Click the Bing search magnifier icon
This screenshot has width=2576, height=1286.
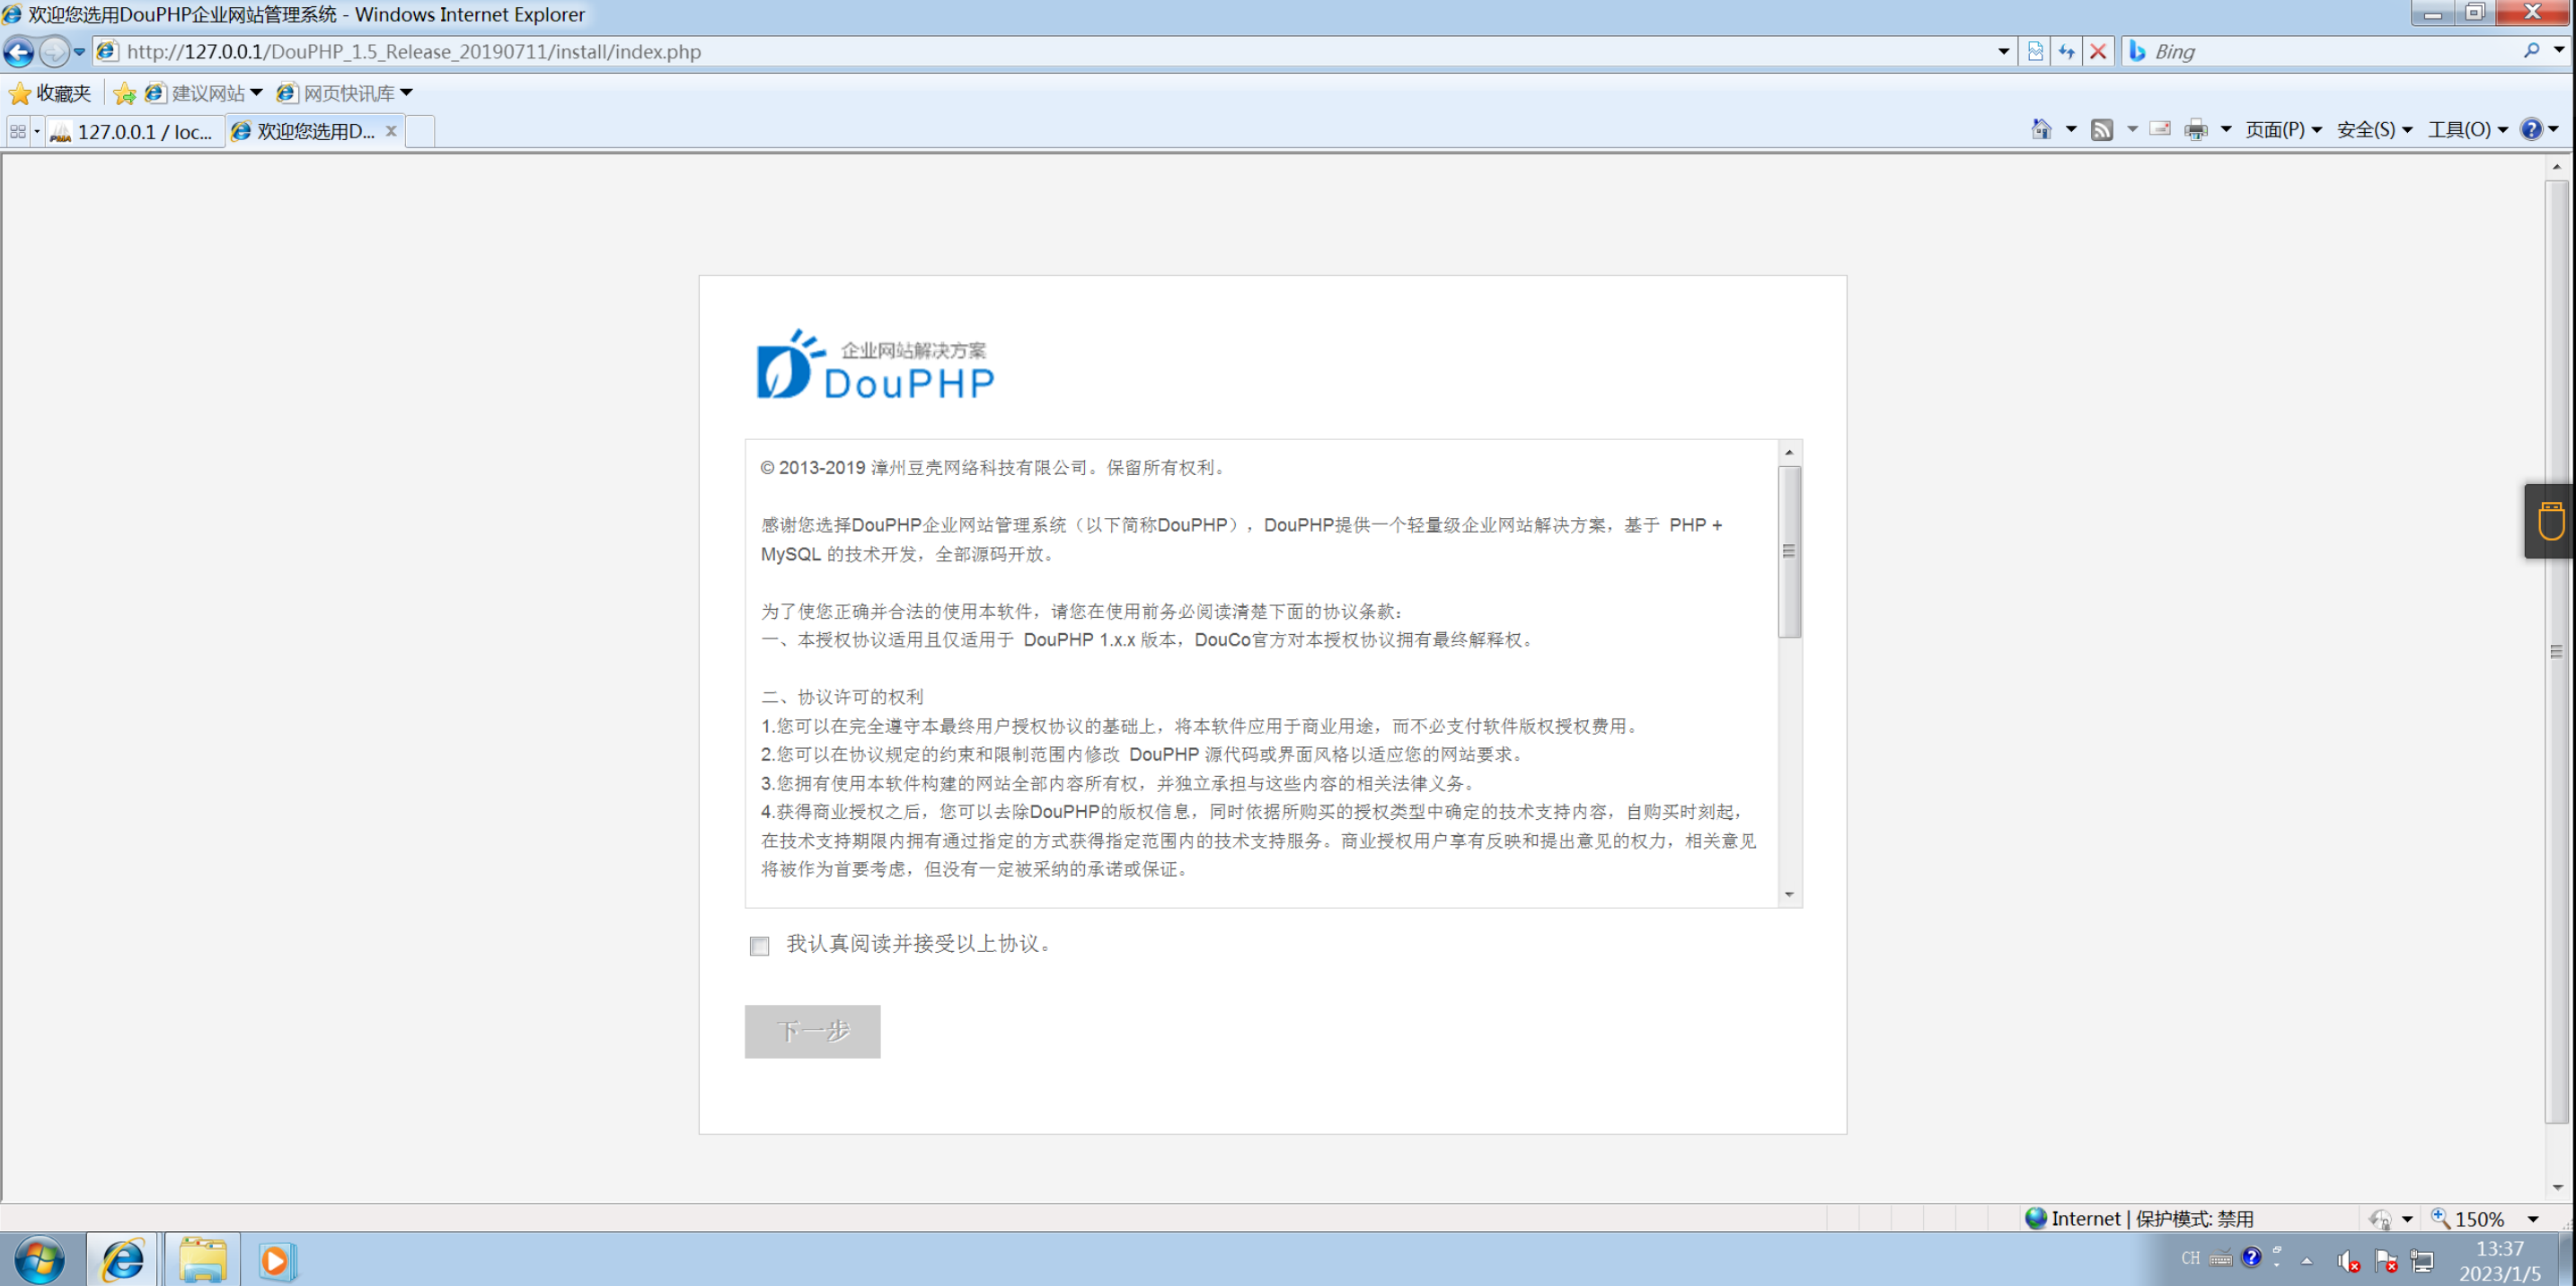point(2531,50)
